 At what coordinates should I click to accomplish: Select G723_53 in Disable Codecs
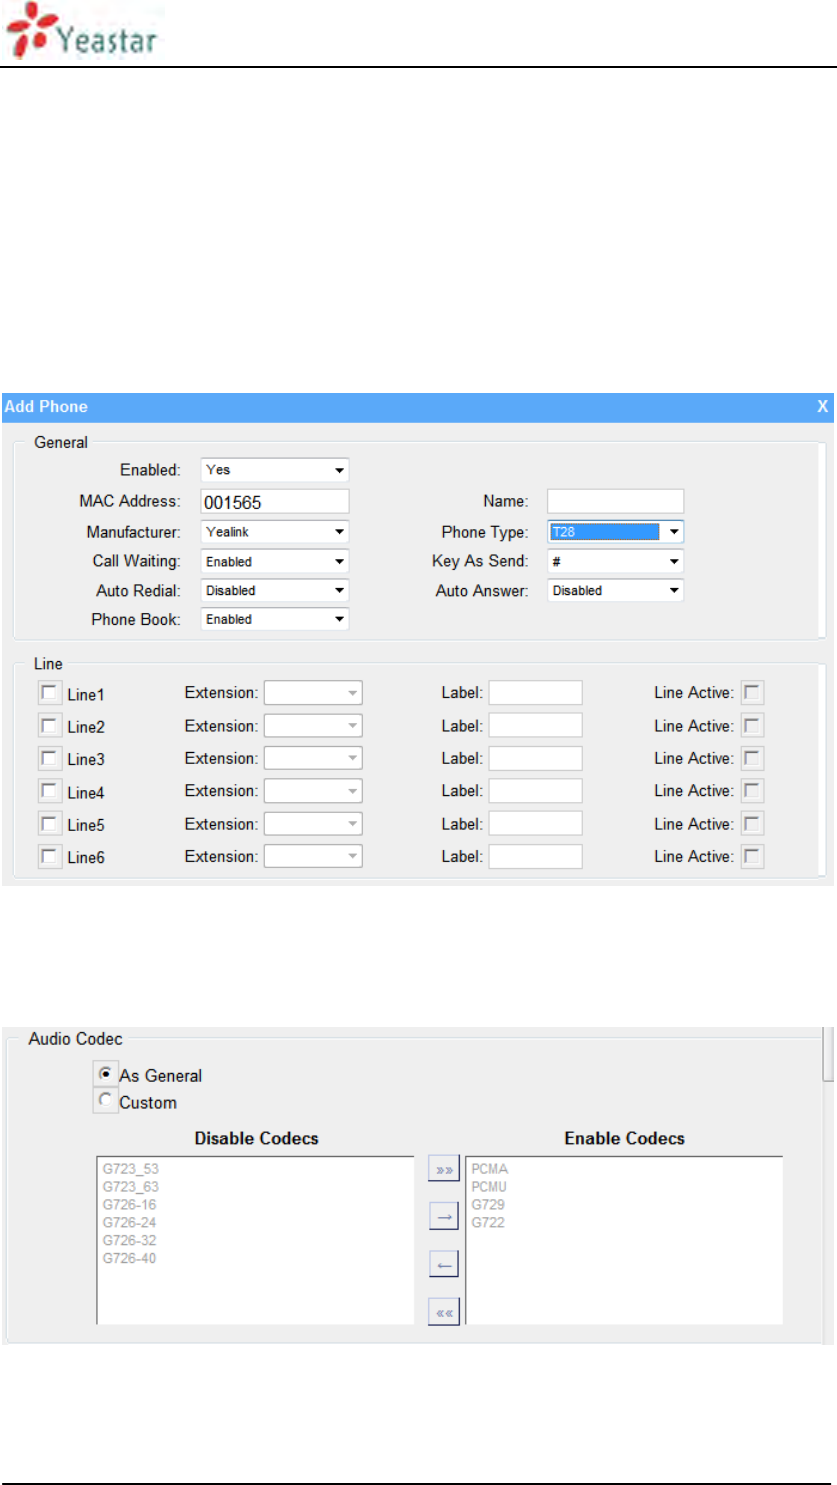[131, 1168]
